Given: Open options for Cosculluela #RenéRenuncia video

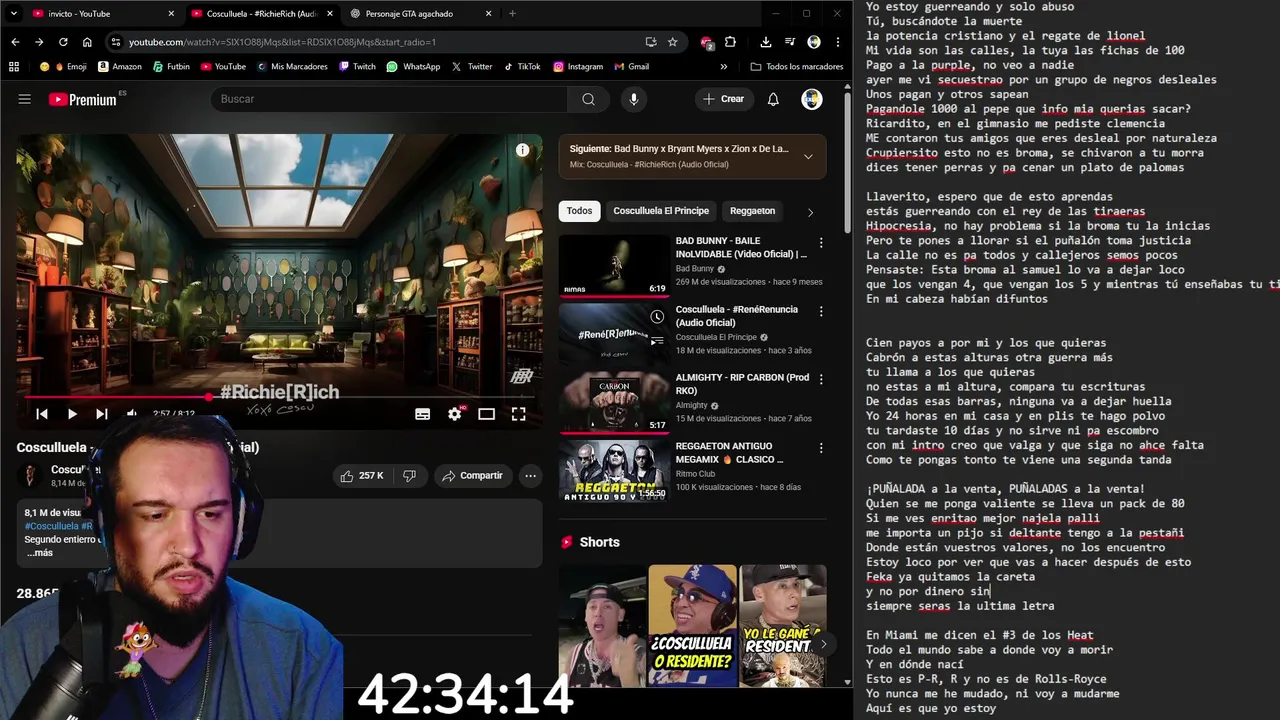Looking at the screenshot, I should [x=821, y=311].
